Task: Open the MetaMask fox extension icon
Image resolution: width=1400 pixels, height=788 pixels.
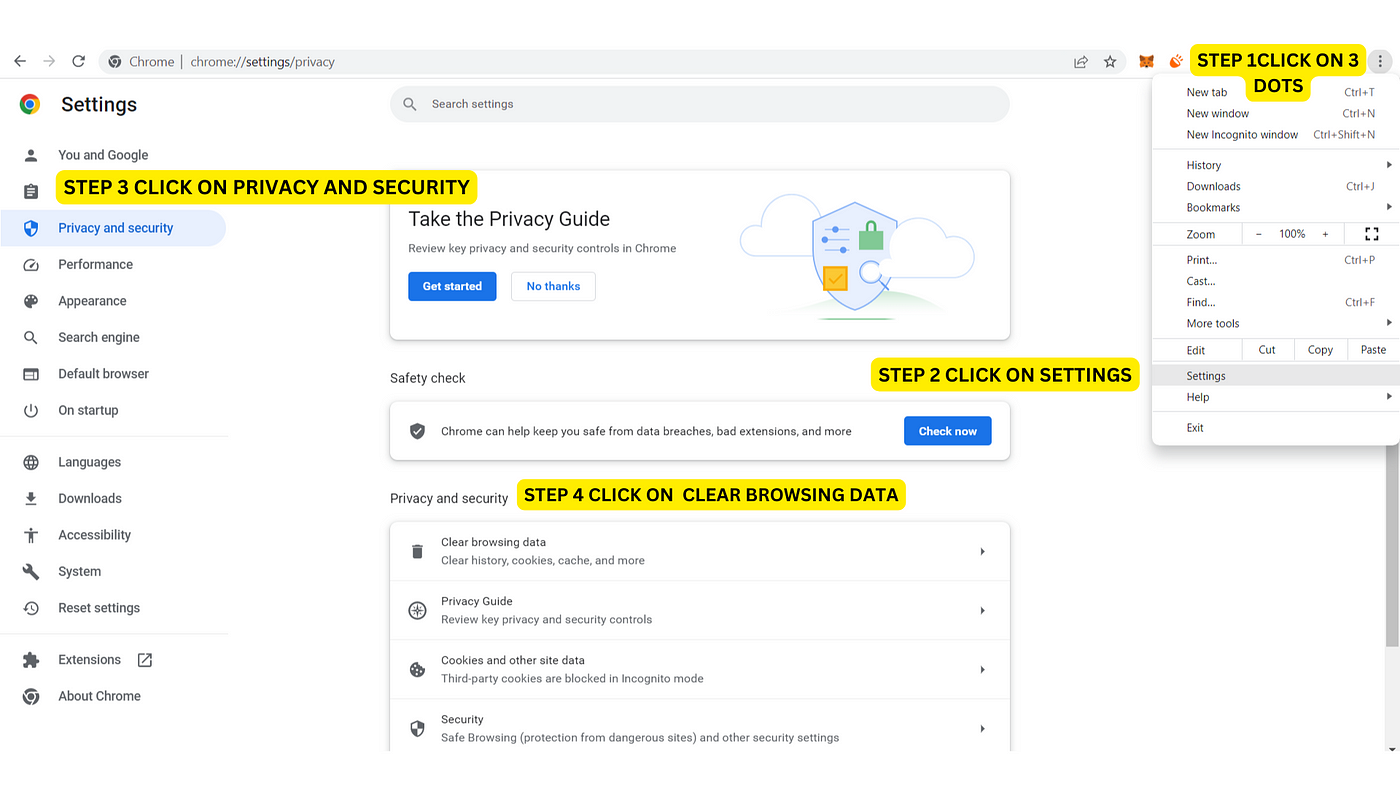Action: (x=1147, y=62)
